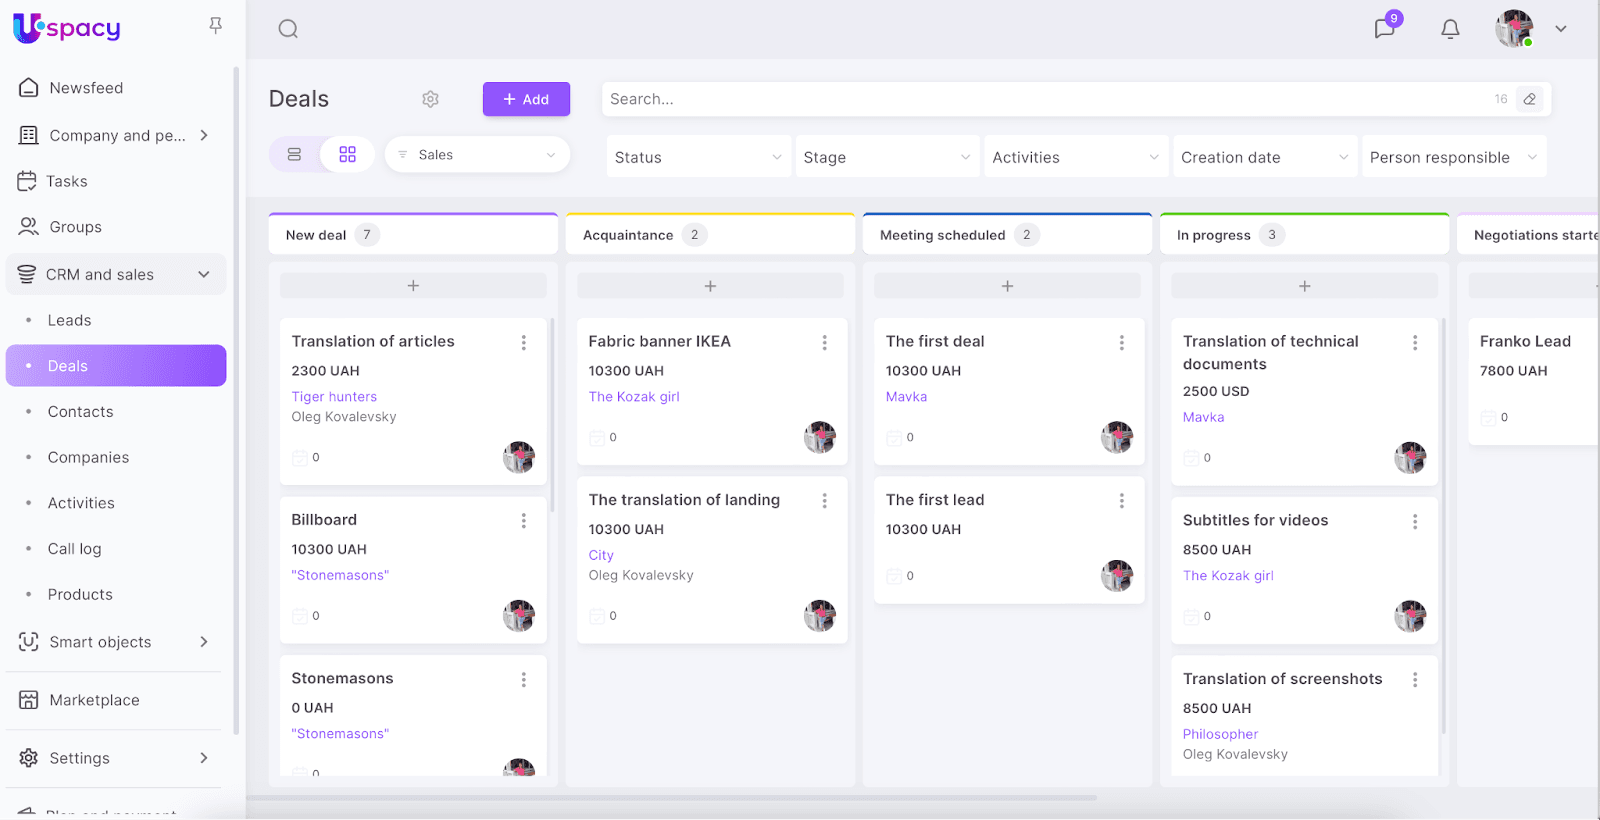Open the Sales funnel dropdown

pyautogui.click(x=477, y=155)
